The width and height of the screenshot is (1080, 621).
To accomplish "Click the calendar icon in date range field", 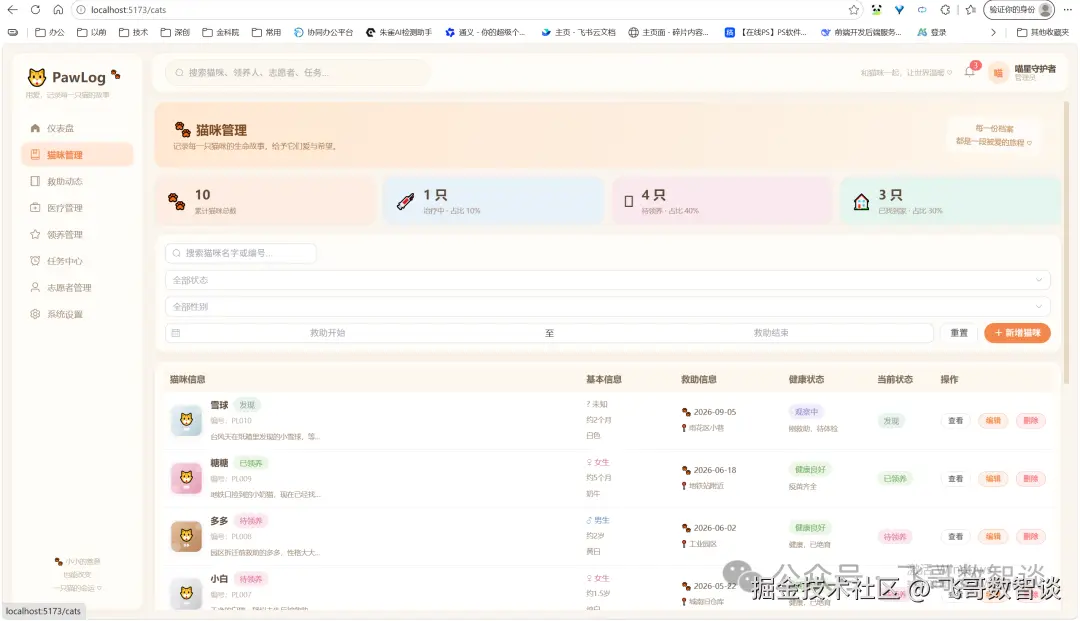I will 176,333.
